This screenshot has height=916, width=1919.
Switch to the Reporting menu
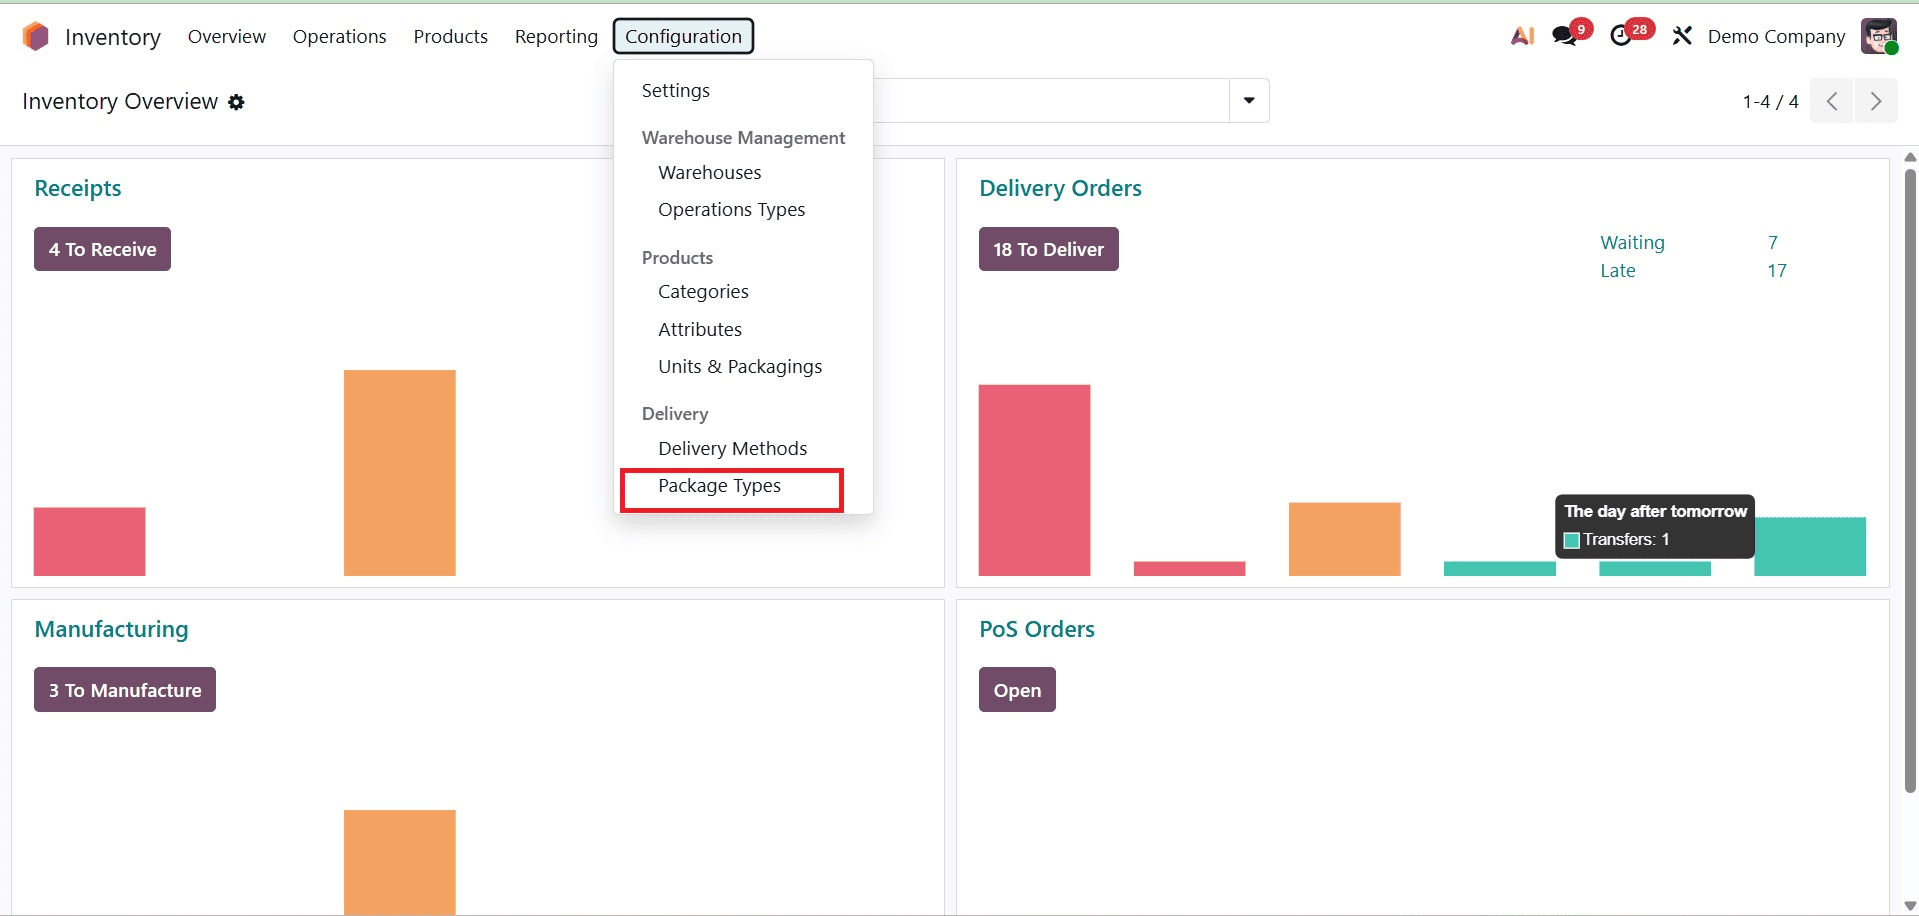point(556,36)
